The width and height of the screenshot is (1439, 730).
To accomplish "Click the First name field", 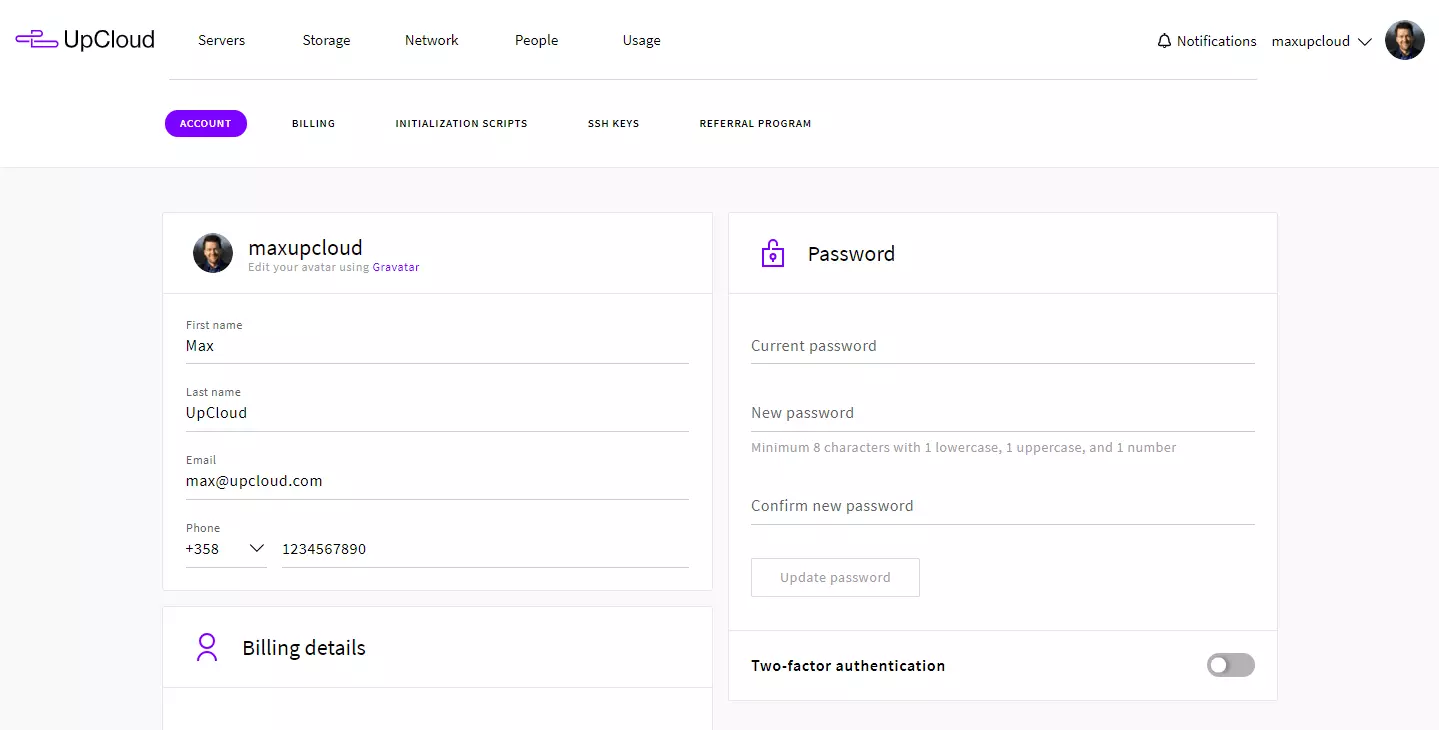I will click(437, 346).
